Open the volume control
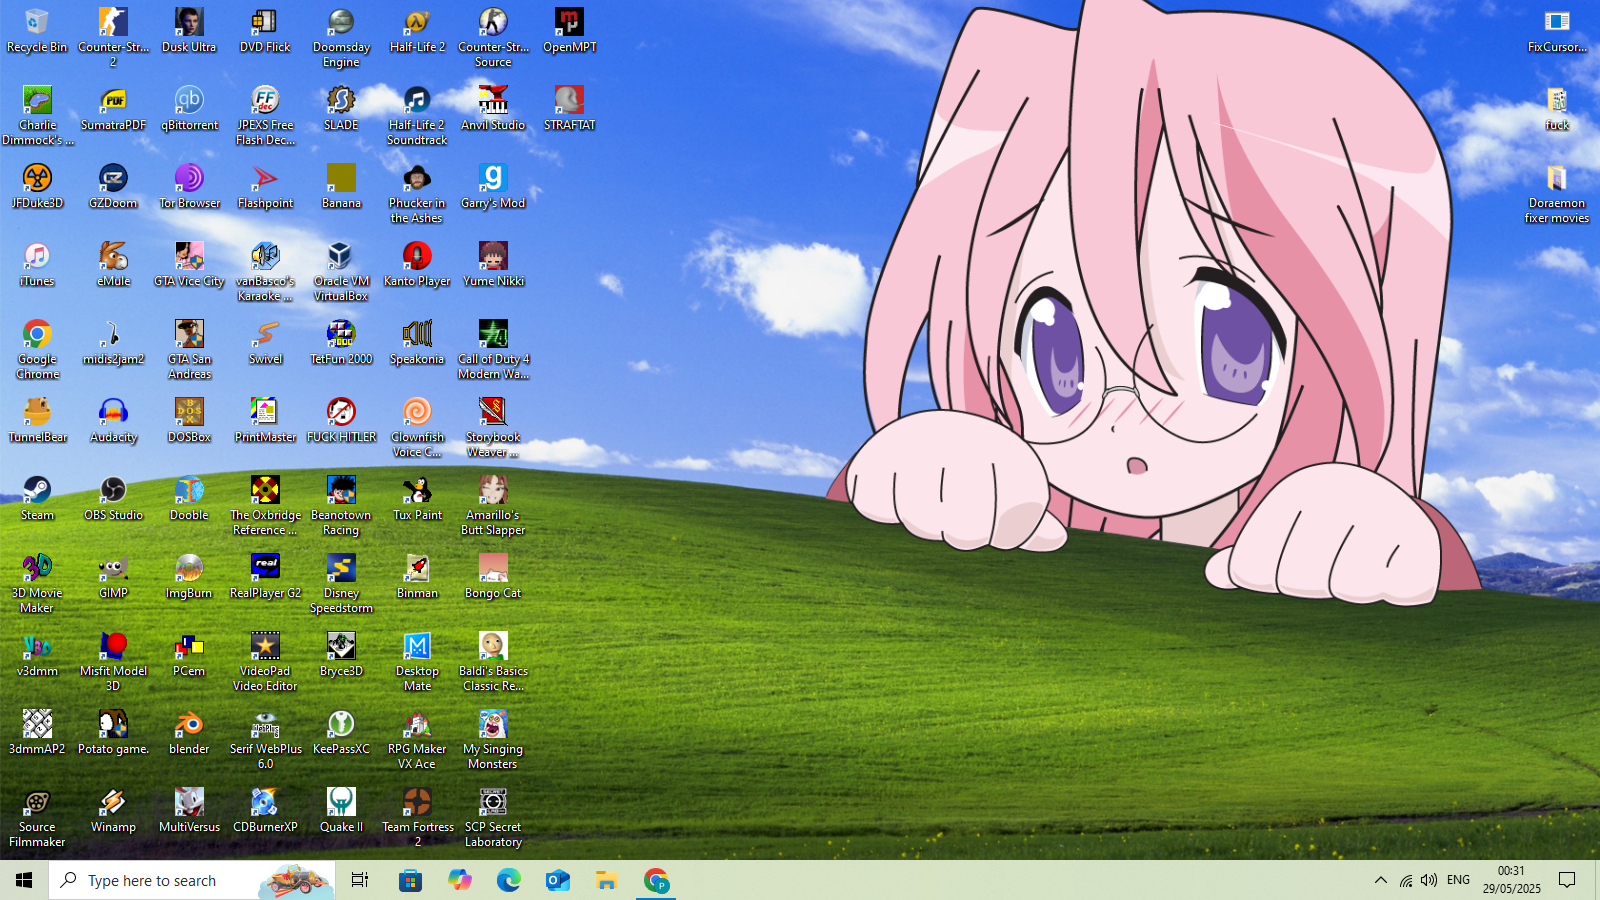The height and width of the screenshot is (900, 1600). [x=1429, y=880]
